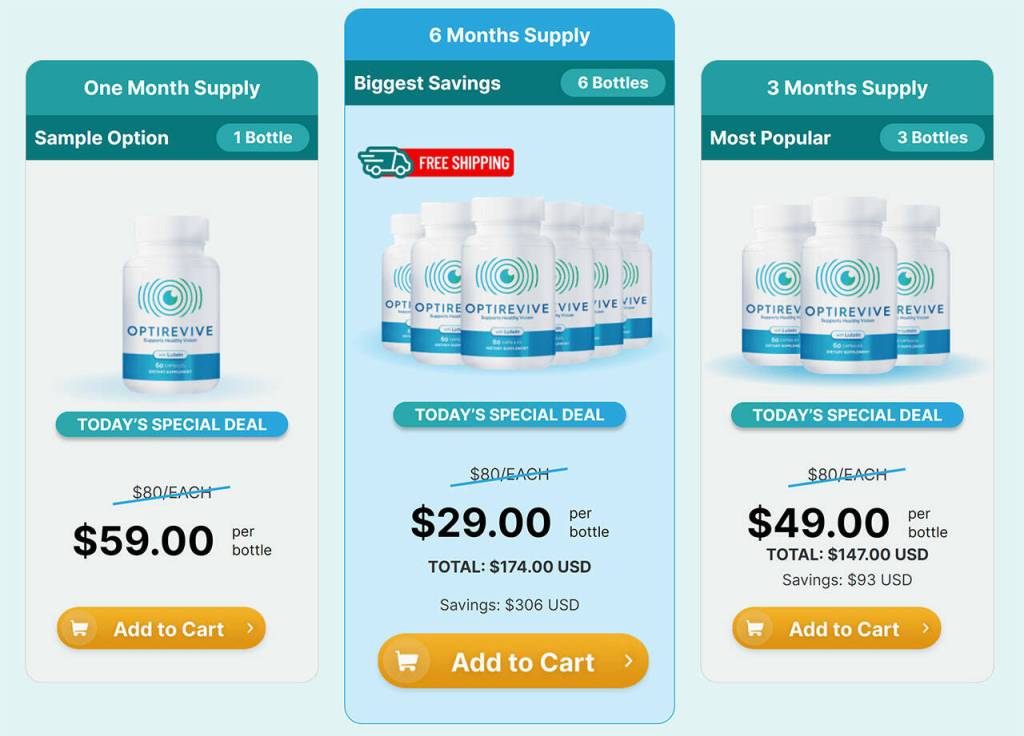
Task: Add the $29.00 six bottle option to cart
Action: [513, 661]
